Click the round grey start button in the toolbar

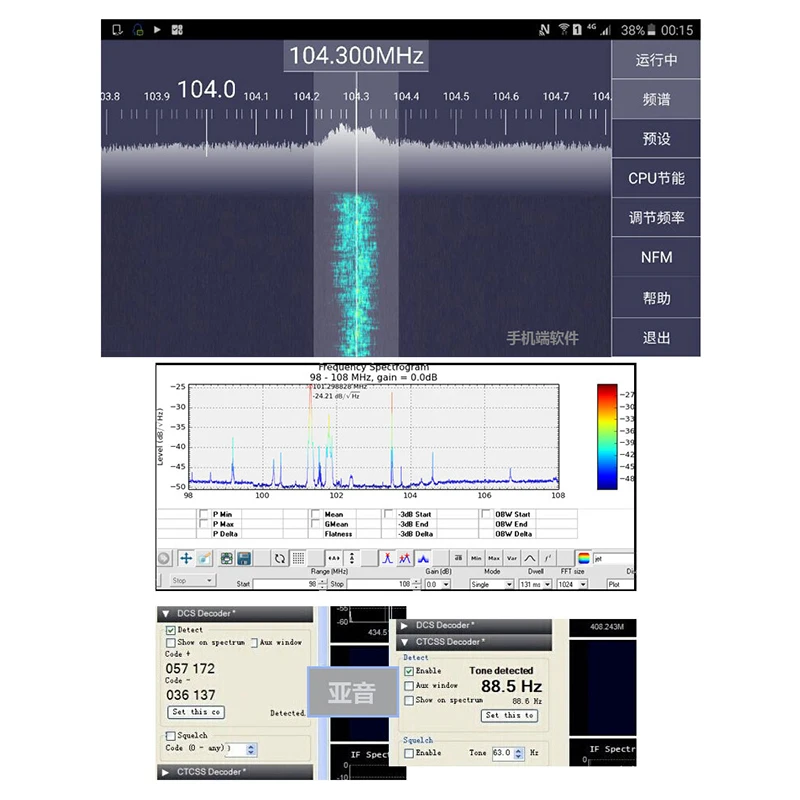tap(164, 558)
